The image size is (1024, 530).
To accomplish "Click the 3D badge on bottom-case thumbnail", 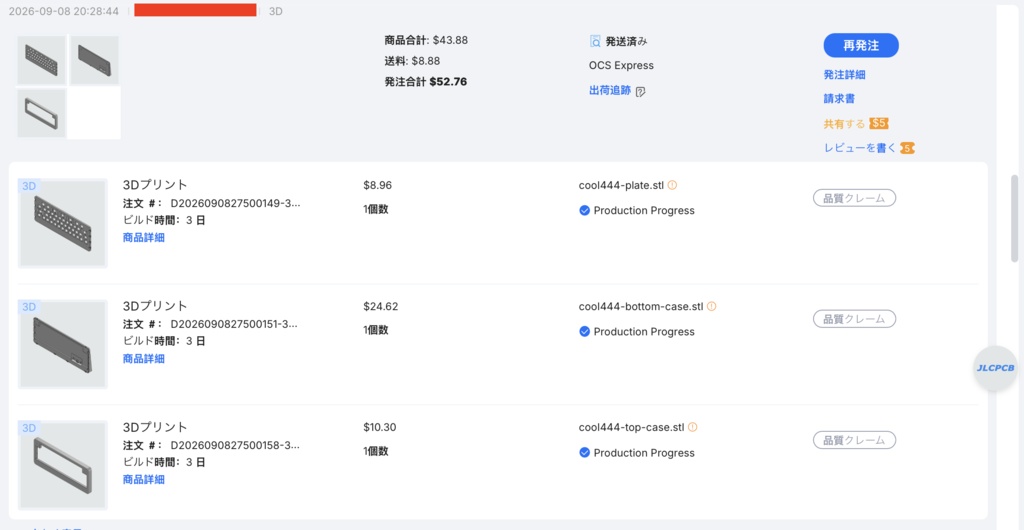I will coord(29,307).
